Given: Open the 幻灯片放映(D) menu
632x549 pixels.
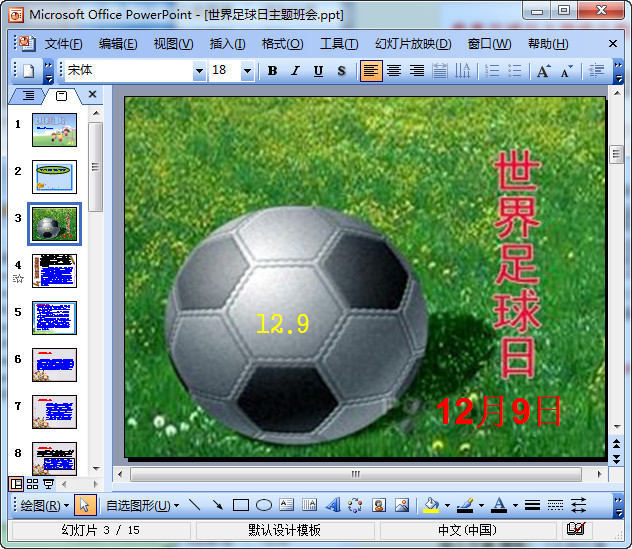Looking at the screenshot, I should [413, 44].
